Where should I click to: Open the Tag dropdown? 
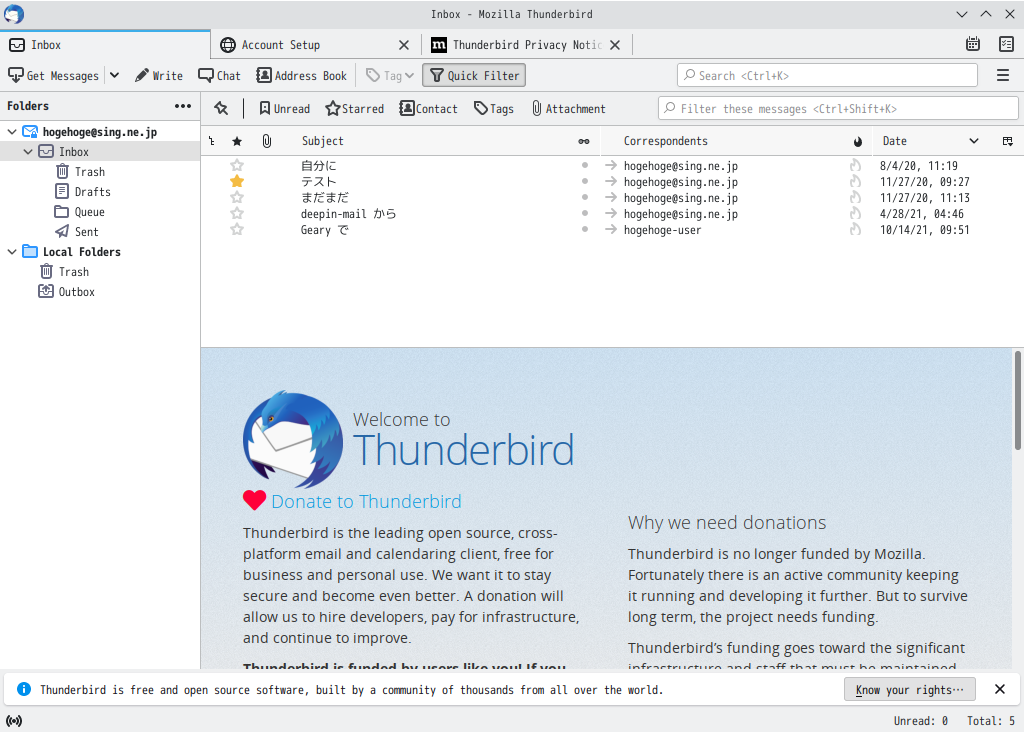pos(390,76)
